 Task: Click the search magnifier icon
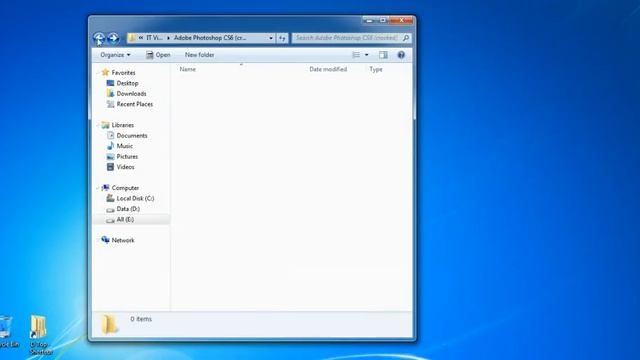click(406, 38)
